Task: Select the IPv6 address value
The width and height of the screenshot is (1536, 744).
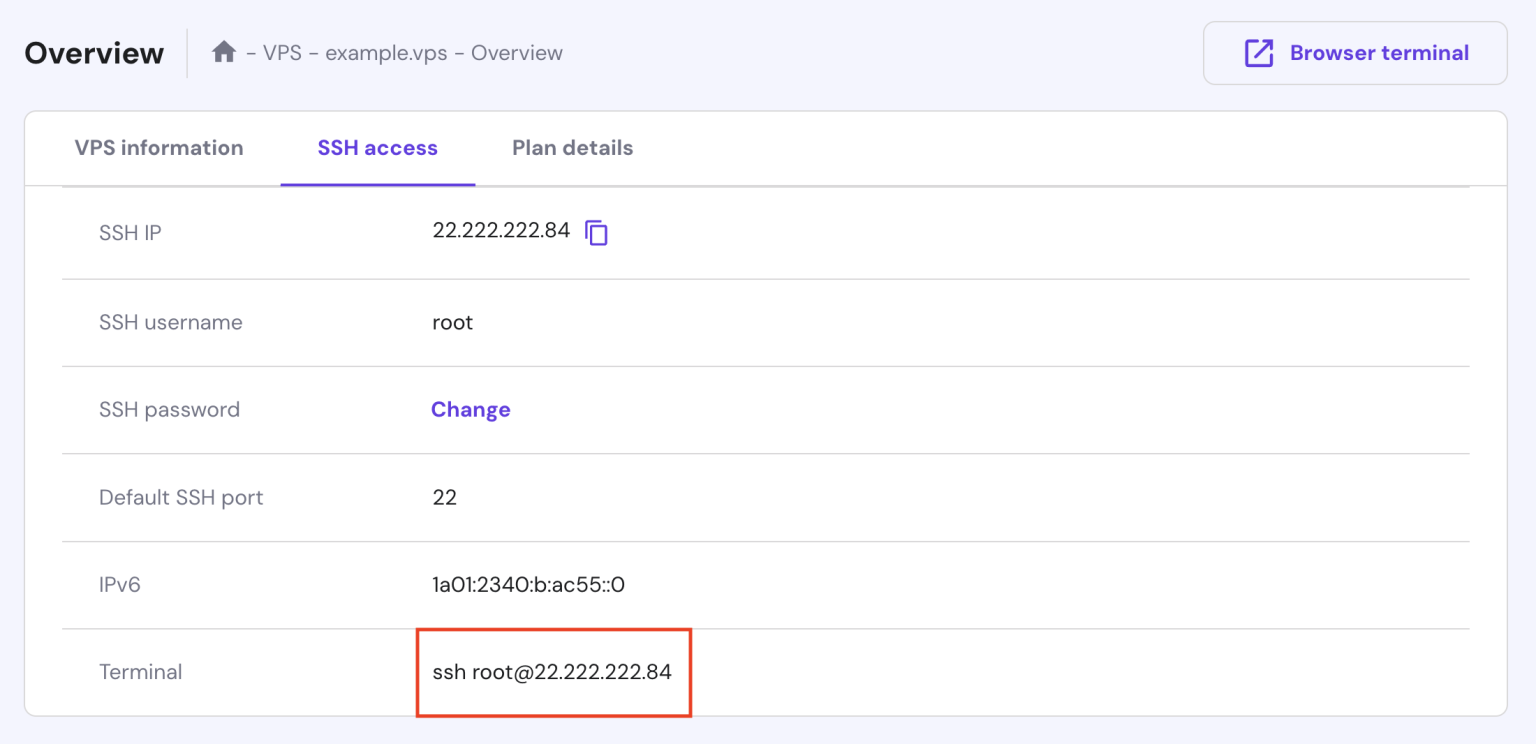Action: [528, 585]
